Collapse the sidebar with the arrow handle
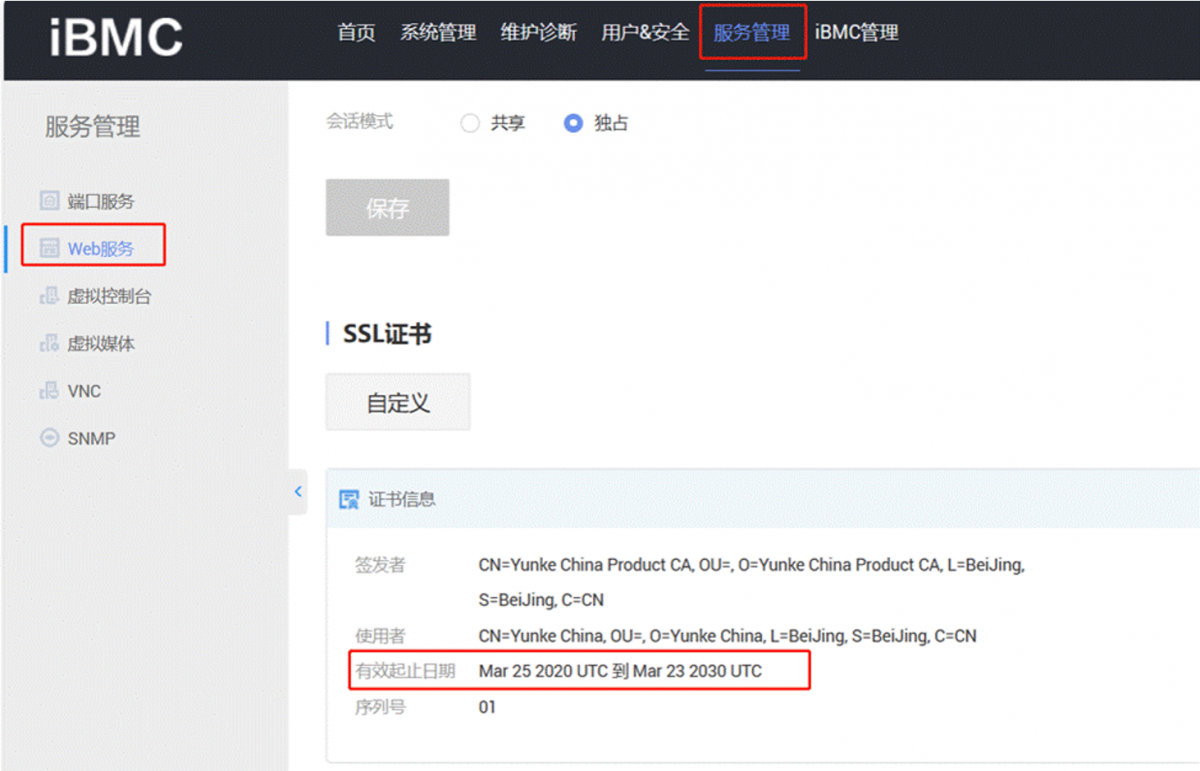Image resolution: width=1200 pixels, height=771 pixels. (298, 491)
